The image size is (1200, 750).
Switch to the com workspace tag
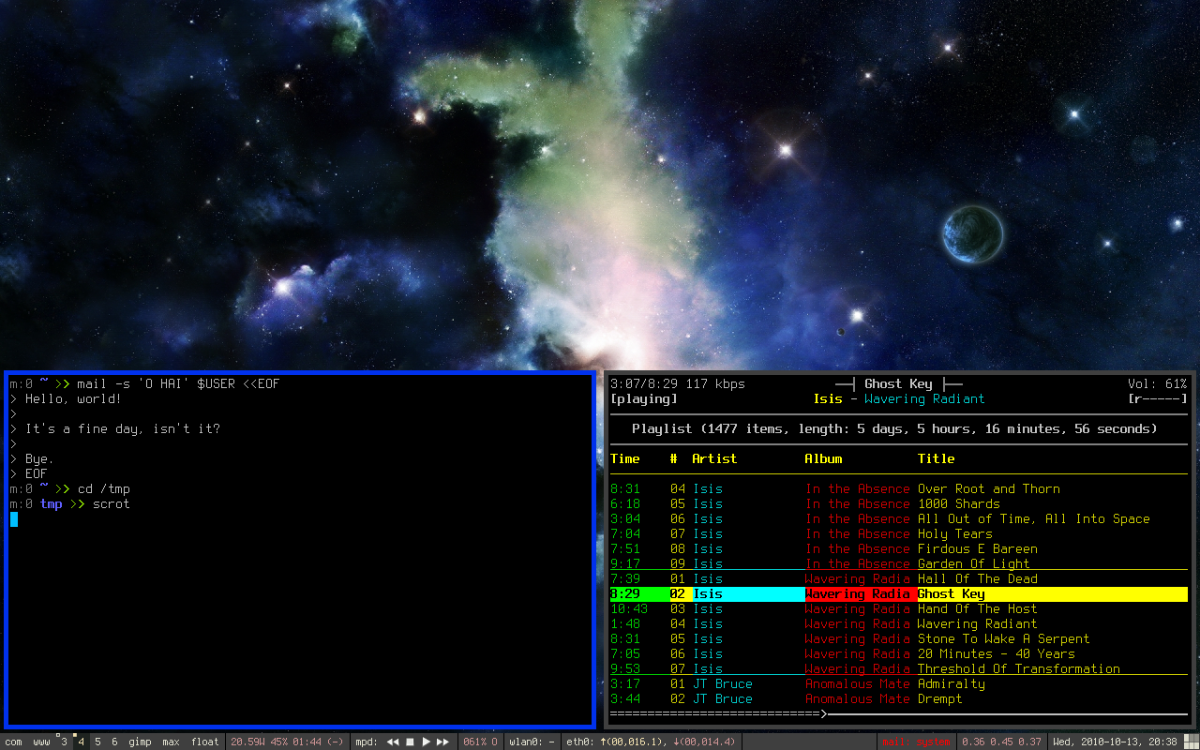13,742
